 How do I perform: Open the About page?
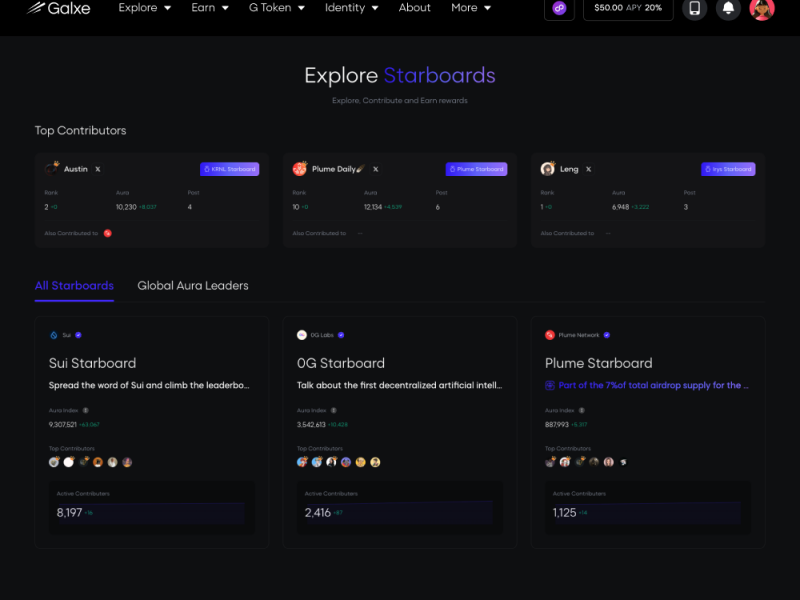tap(414, 8)
